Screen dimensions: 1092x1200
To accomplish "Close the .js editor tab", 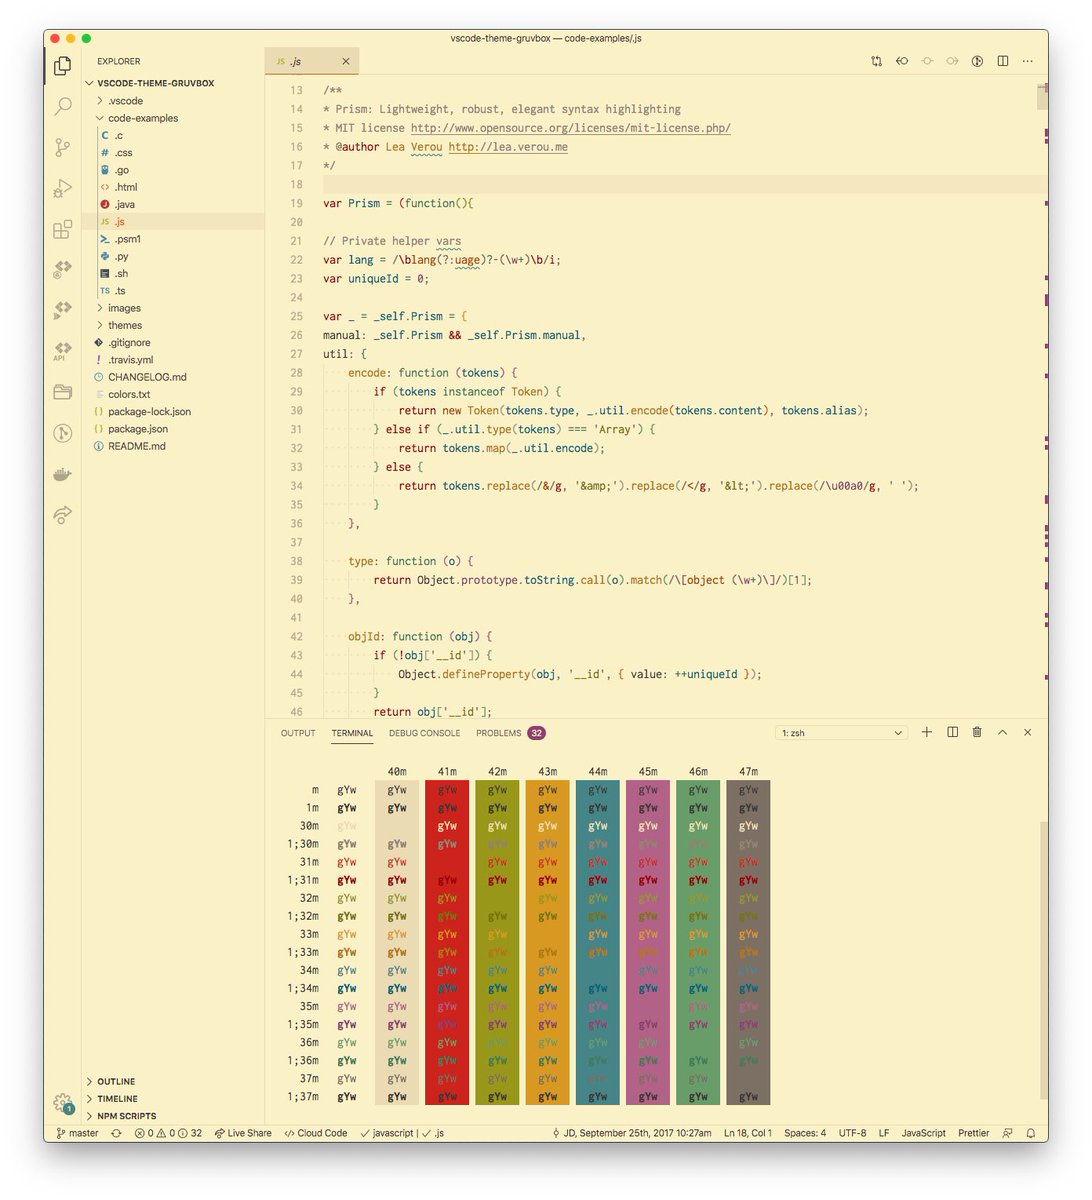I will point(346,61).
